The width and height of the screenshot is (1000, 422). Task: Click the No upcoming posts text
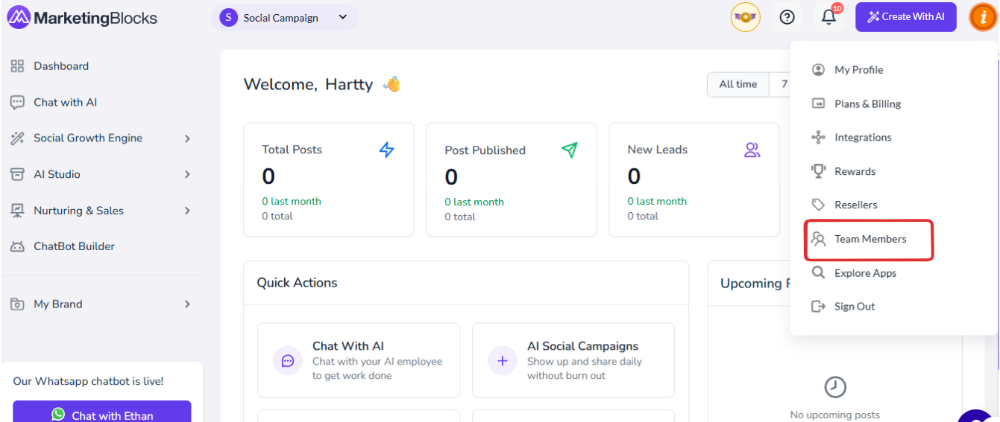coord(835,415)
